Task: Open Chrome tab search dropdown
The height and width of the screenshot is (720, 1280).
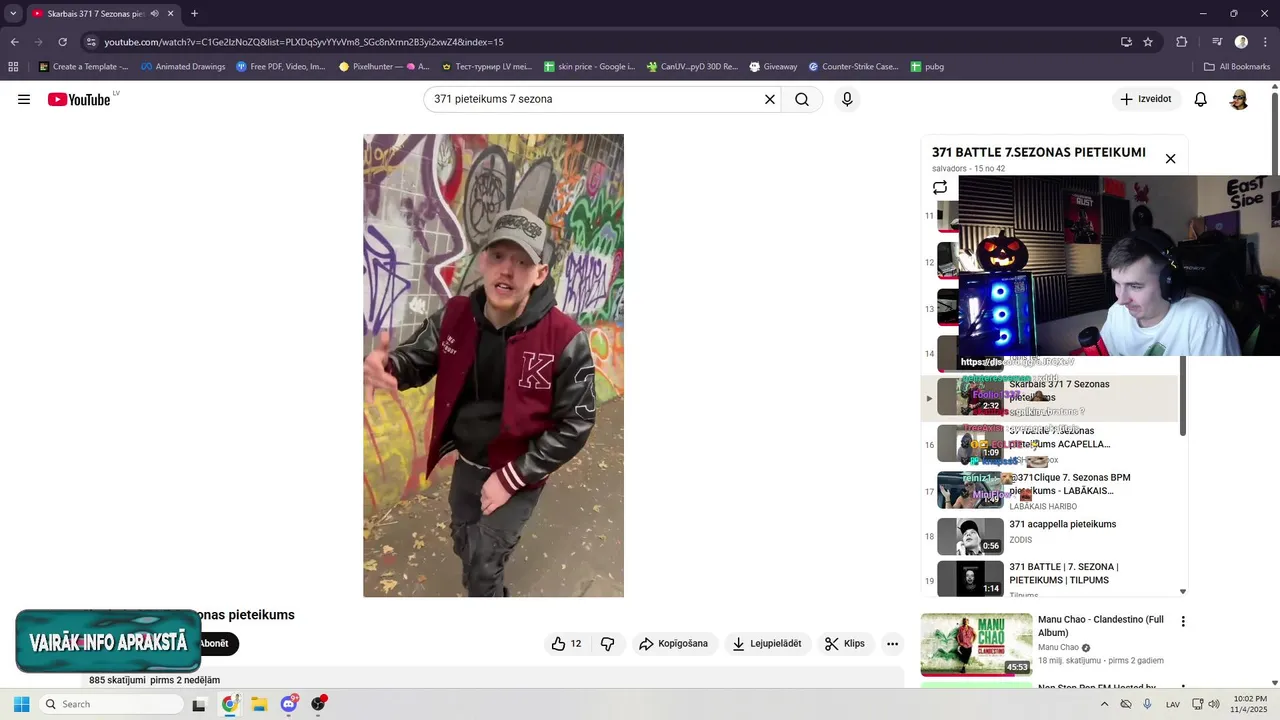Action: 13,14
